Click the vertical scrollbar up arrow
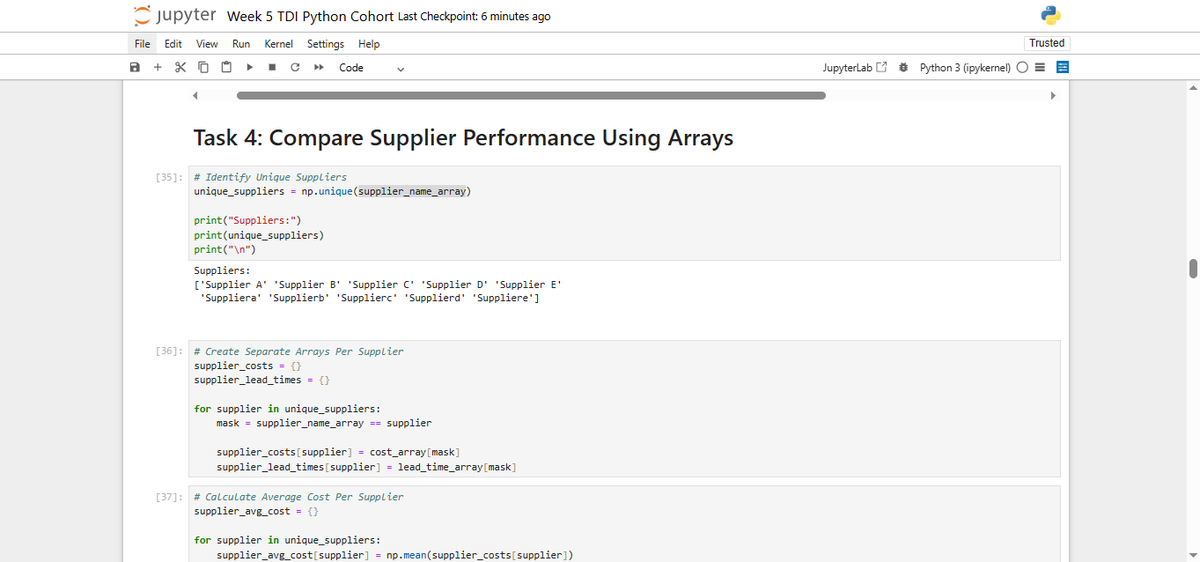Screen dimensions: 1200x562 (x=1192, y=87)
